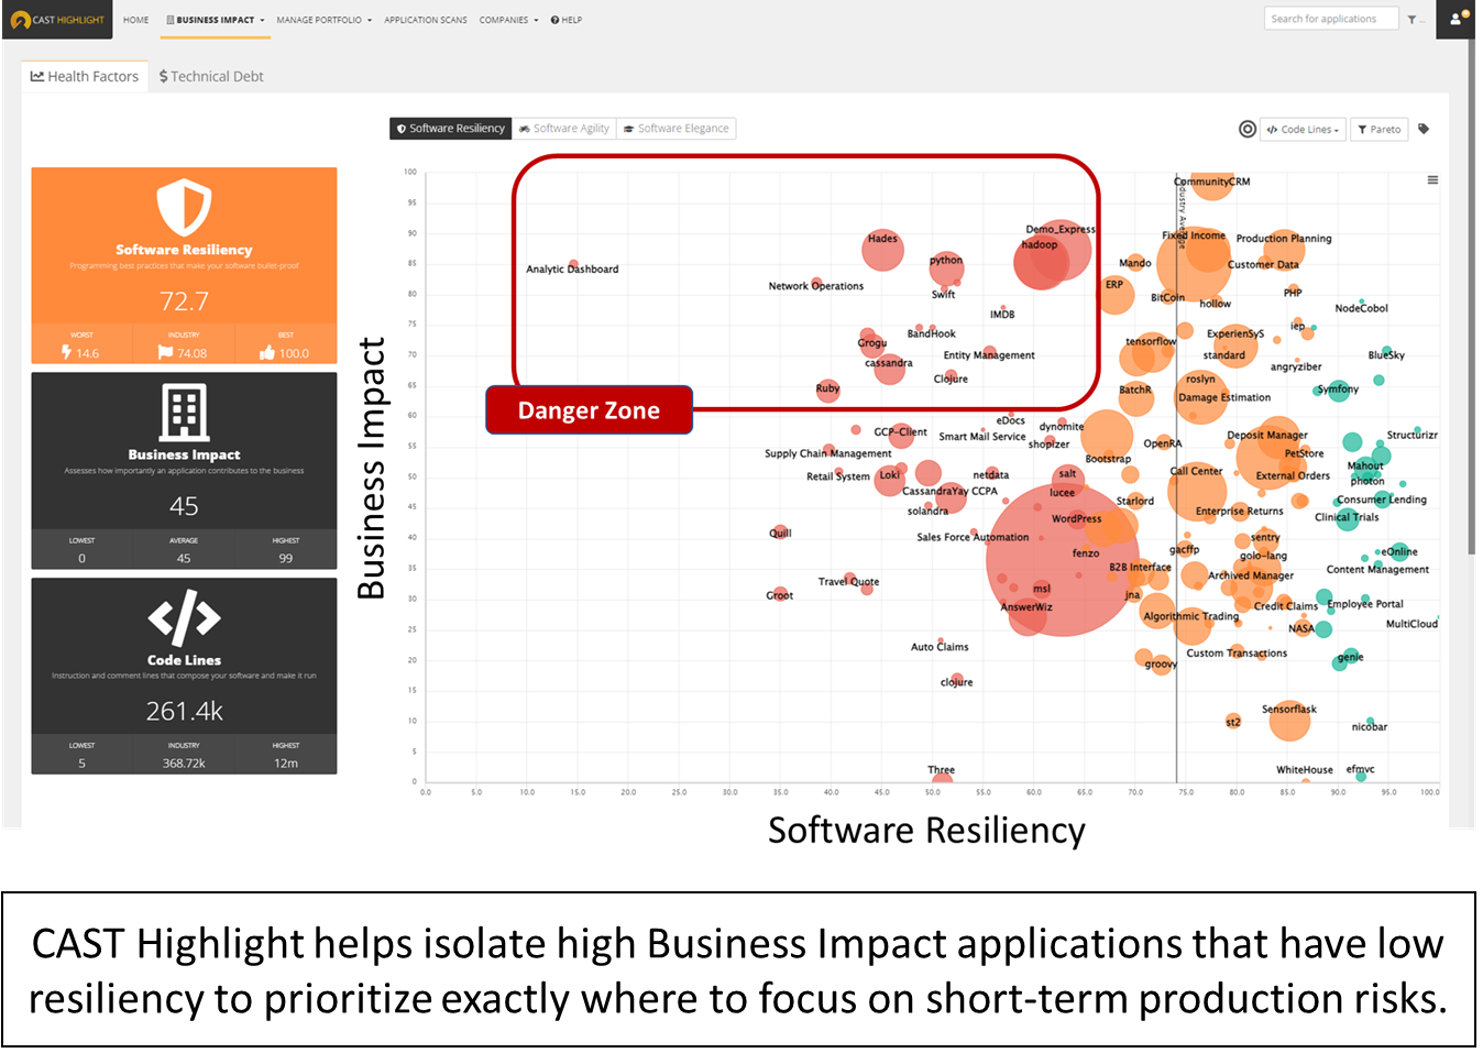Click the Business Impact building tile
The width and height of the screenshot is (1483, 1053).
point(184,412)
